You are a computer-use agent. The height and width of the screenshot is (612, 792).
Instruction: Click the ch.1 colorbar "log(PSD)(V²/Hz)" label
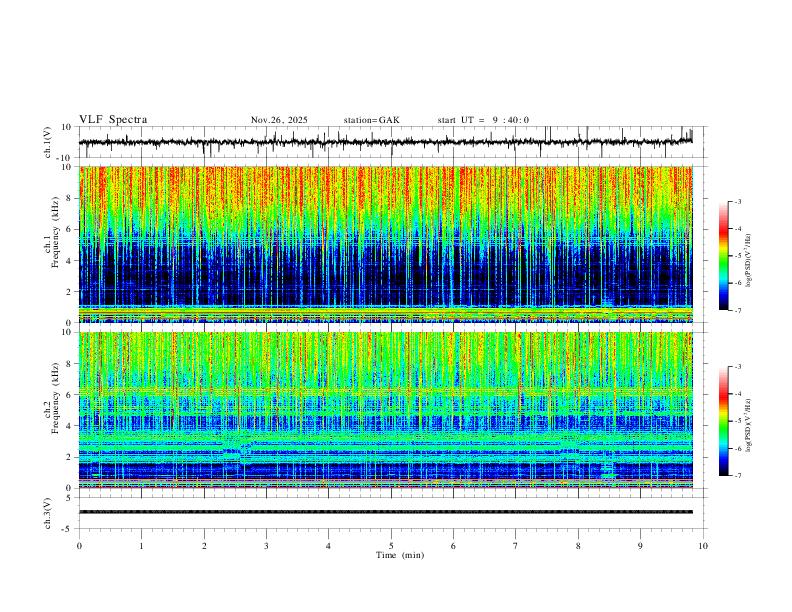click(x=749, y=260)
